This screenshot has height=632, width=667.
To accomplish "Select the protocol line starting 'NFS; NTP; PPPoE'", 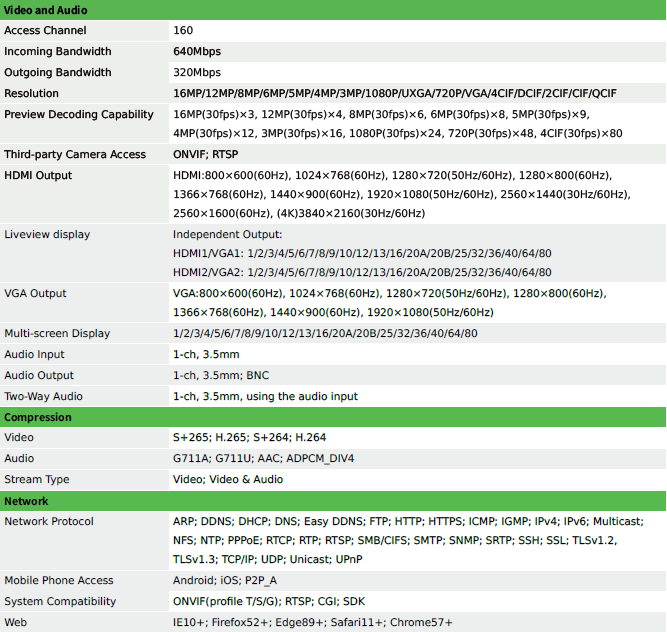I will (x=395, y=540).
